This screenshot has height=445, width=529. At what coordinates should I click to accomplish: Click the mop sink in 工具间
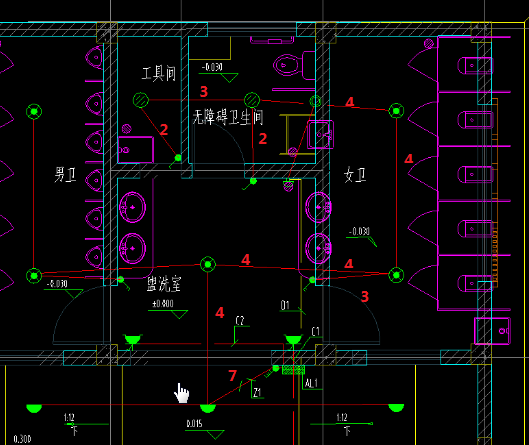coord(136,150)
